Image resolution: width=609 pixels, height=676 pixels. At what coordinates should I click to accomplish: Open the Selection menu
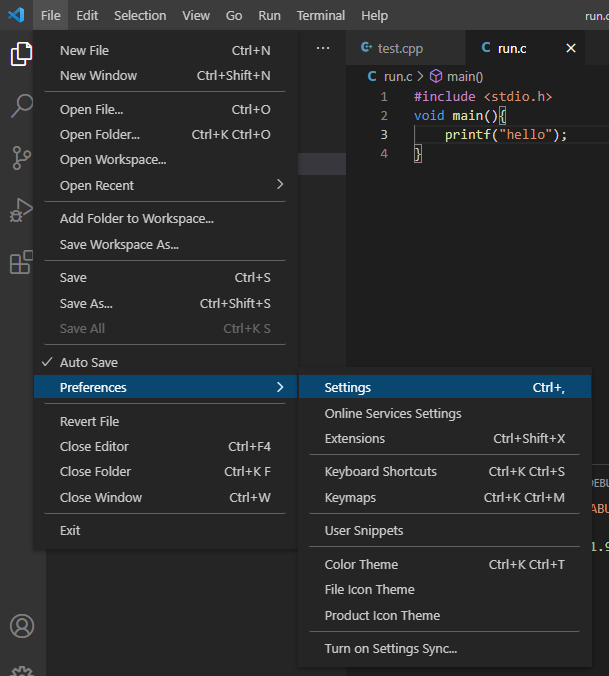[140, 16]
